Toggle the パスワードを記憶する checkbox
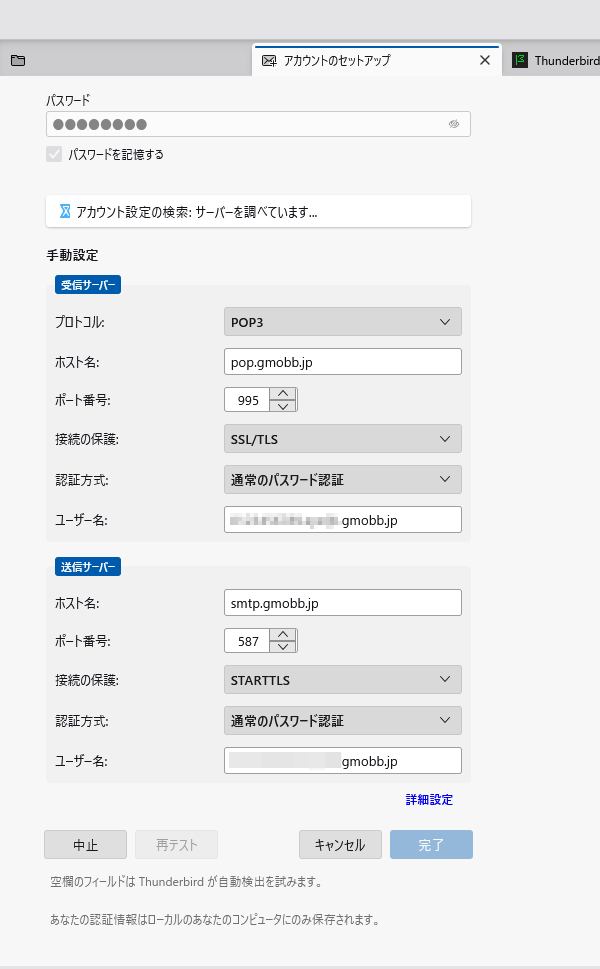The width and height of the screenshot is (600, 969). coord(54,155)
